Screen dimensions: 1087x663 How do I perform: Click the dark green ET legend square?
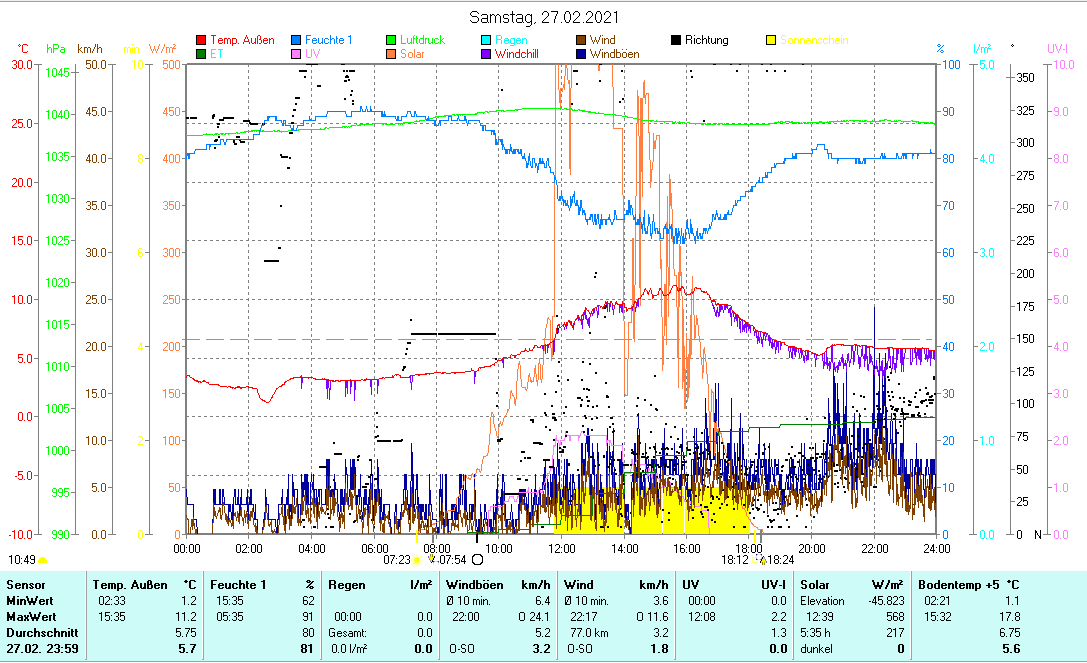click(201, 54)
